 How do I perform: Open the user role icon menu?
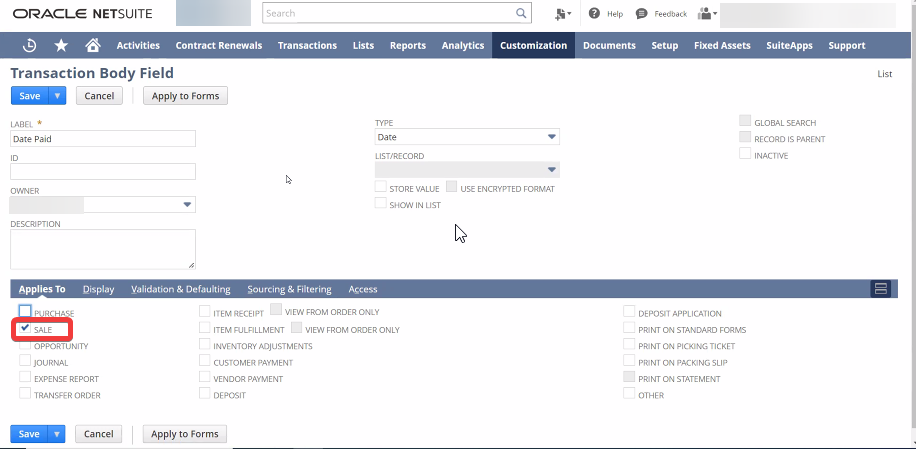click(707, 13)
